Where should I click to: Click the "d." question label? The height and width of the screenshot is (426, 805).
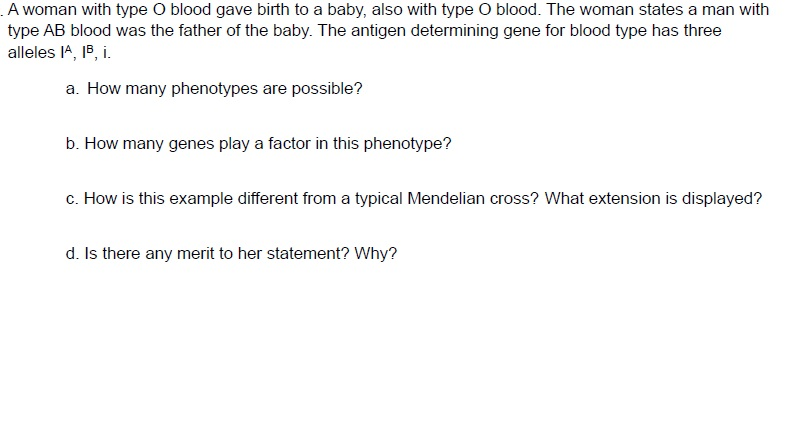coord(73,253)
